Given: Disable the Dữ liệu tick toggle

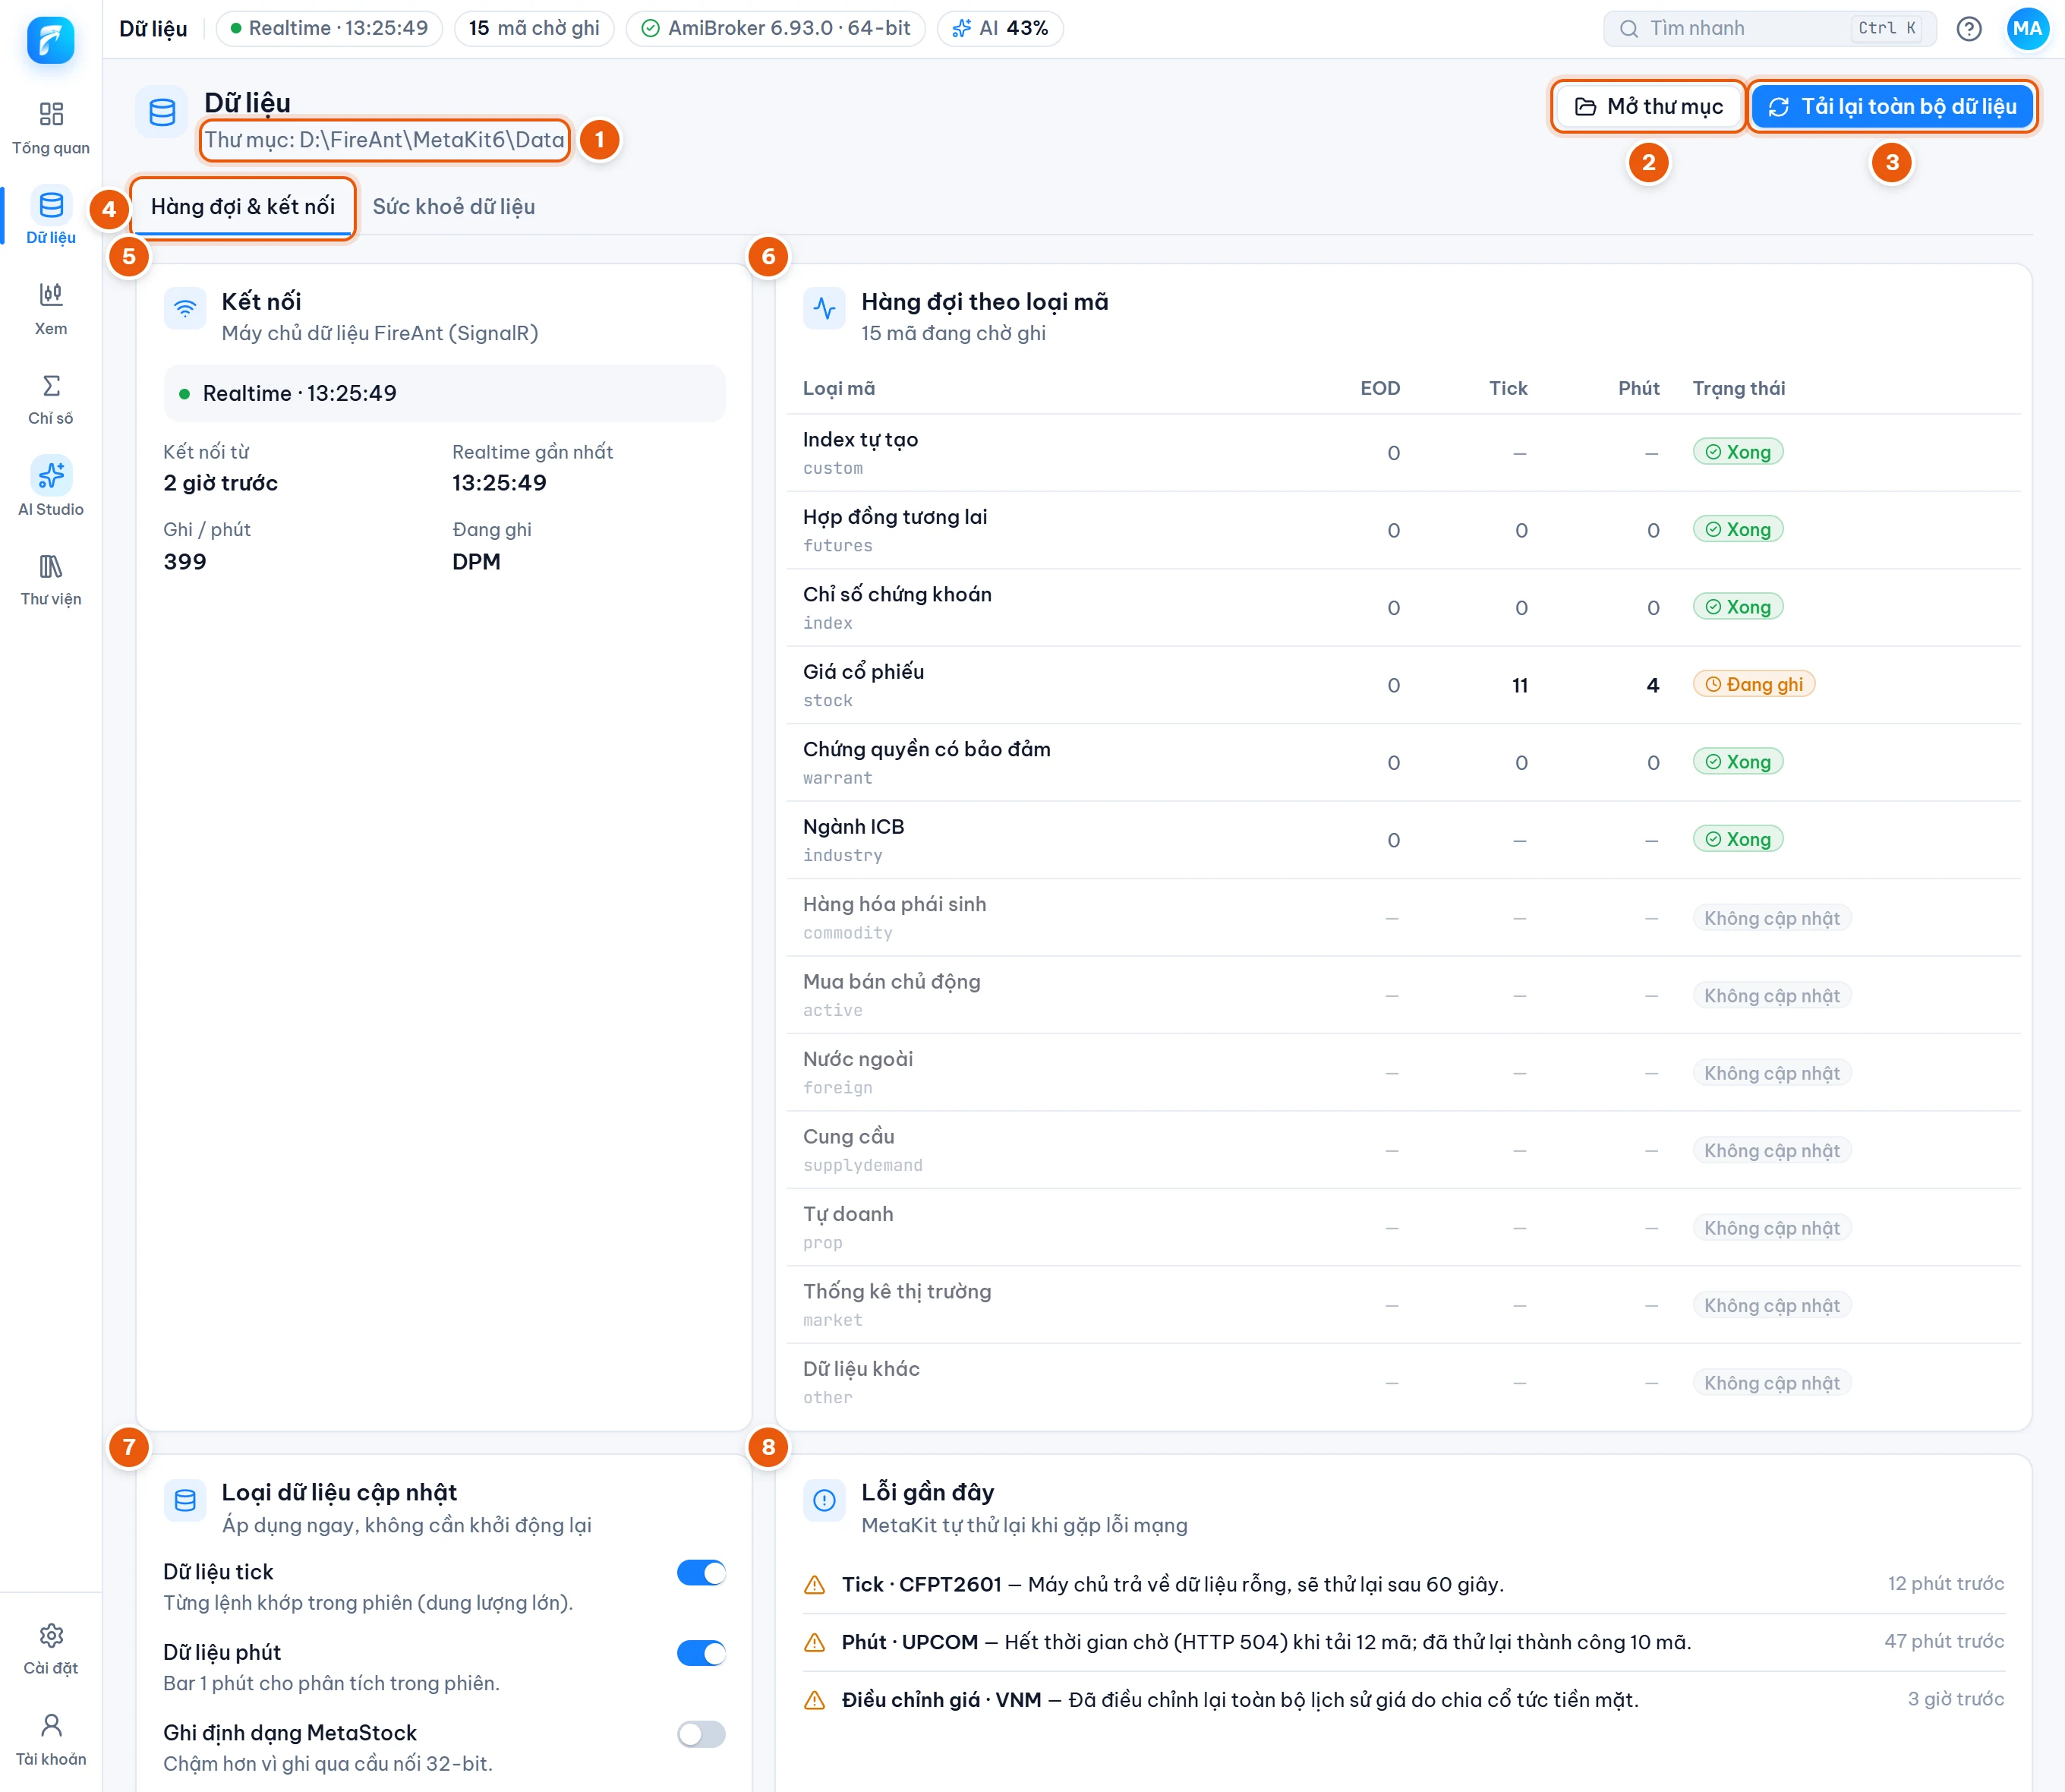Looking at the screenshot, I should click(x=701, y=1573).
